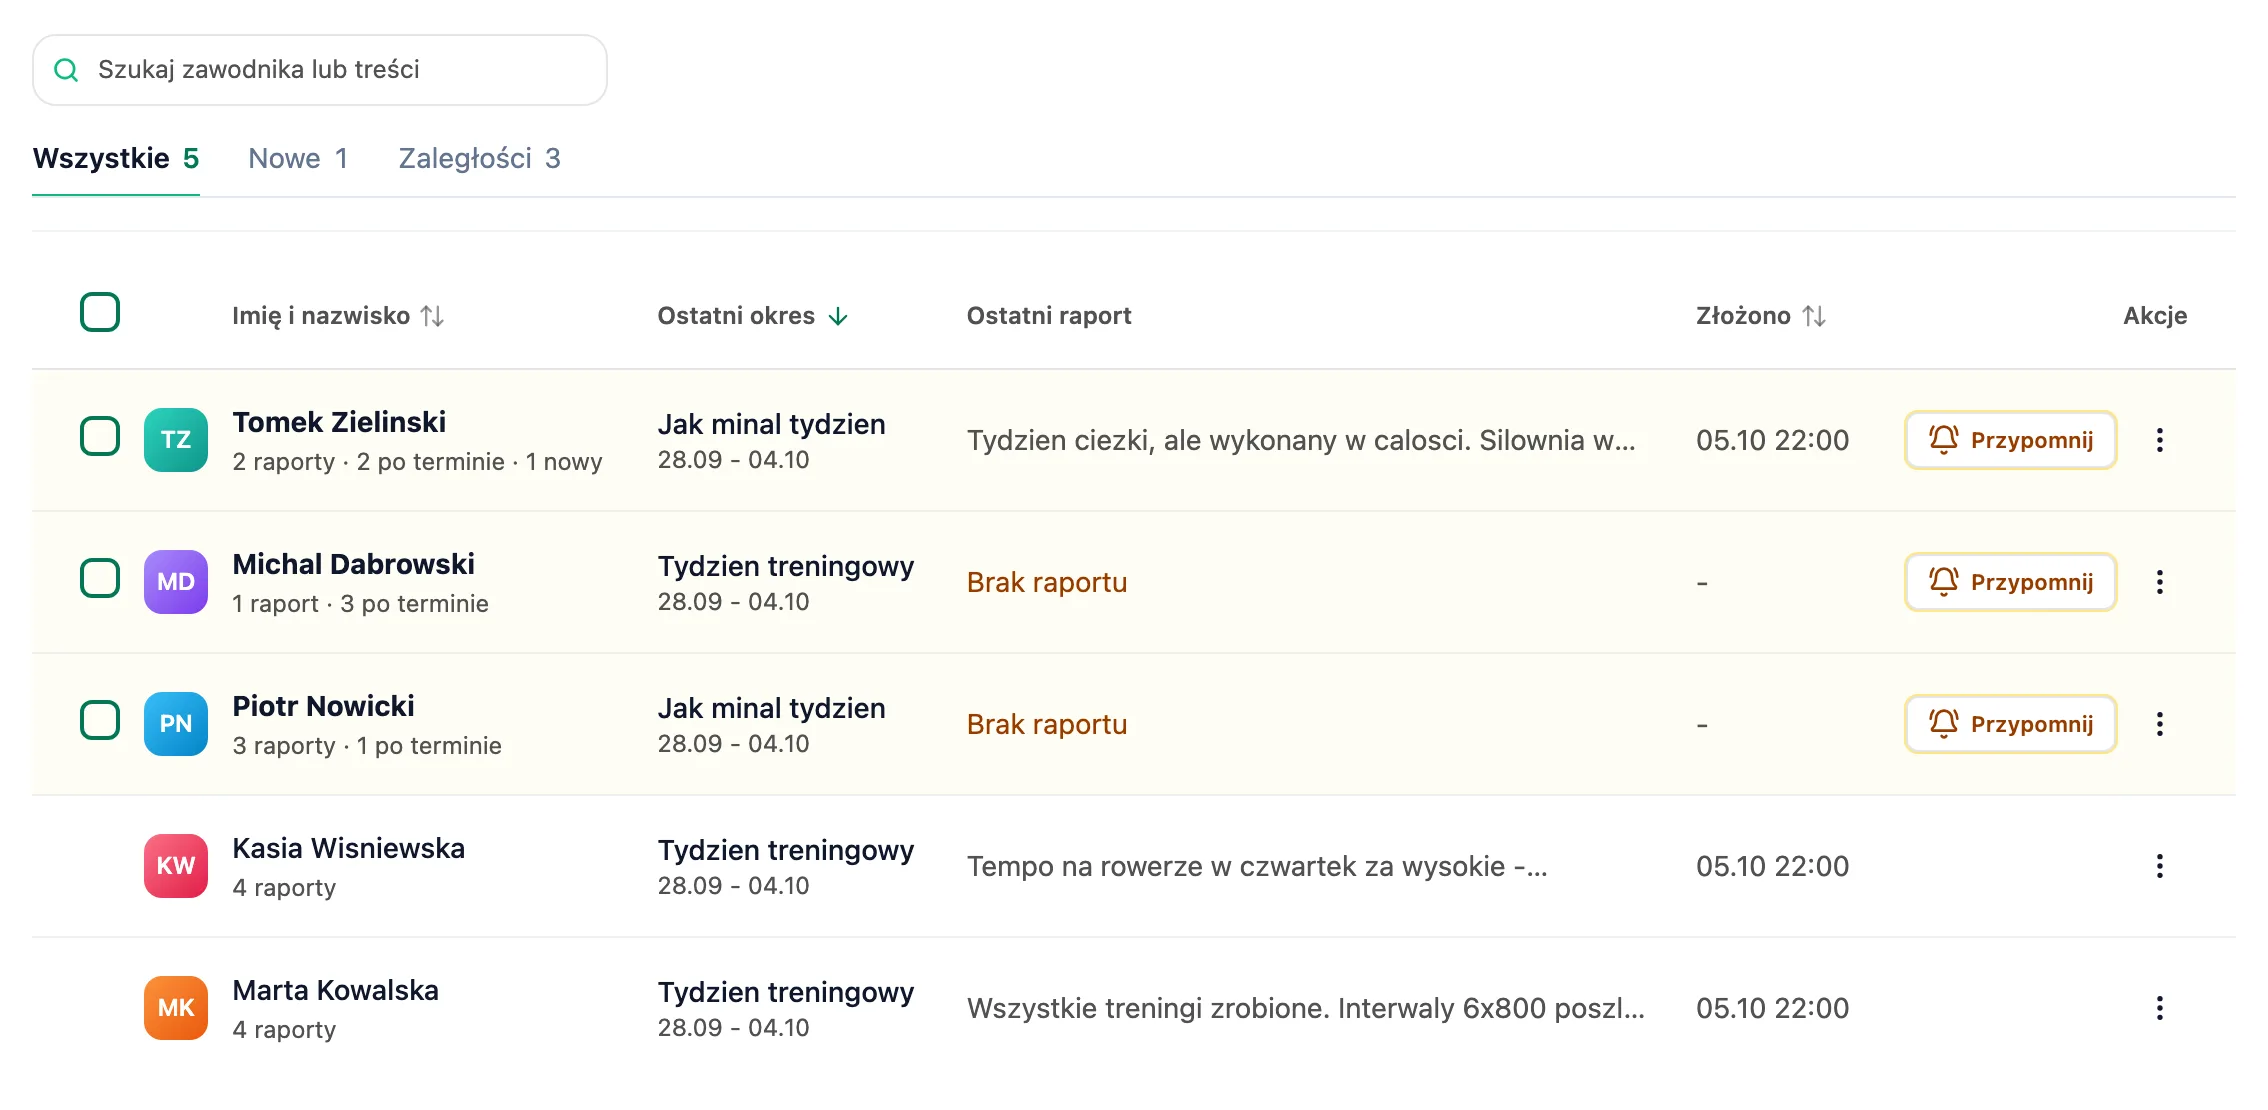Check the box for Michal Dabrowski
This screenshot has width=2268, height=1110.
click(100, 578)
